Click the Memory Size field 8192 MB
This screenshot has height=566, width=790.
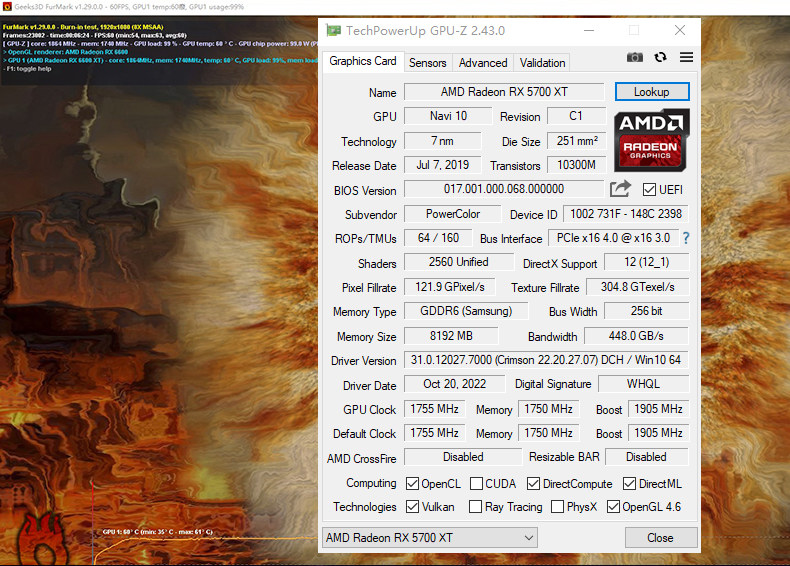coord(451,336)
